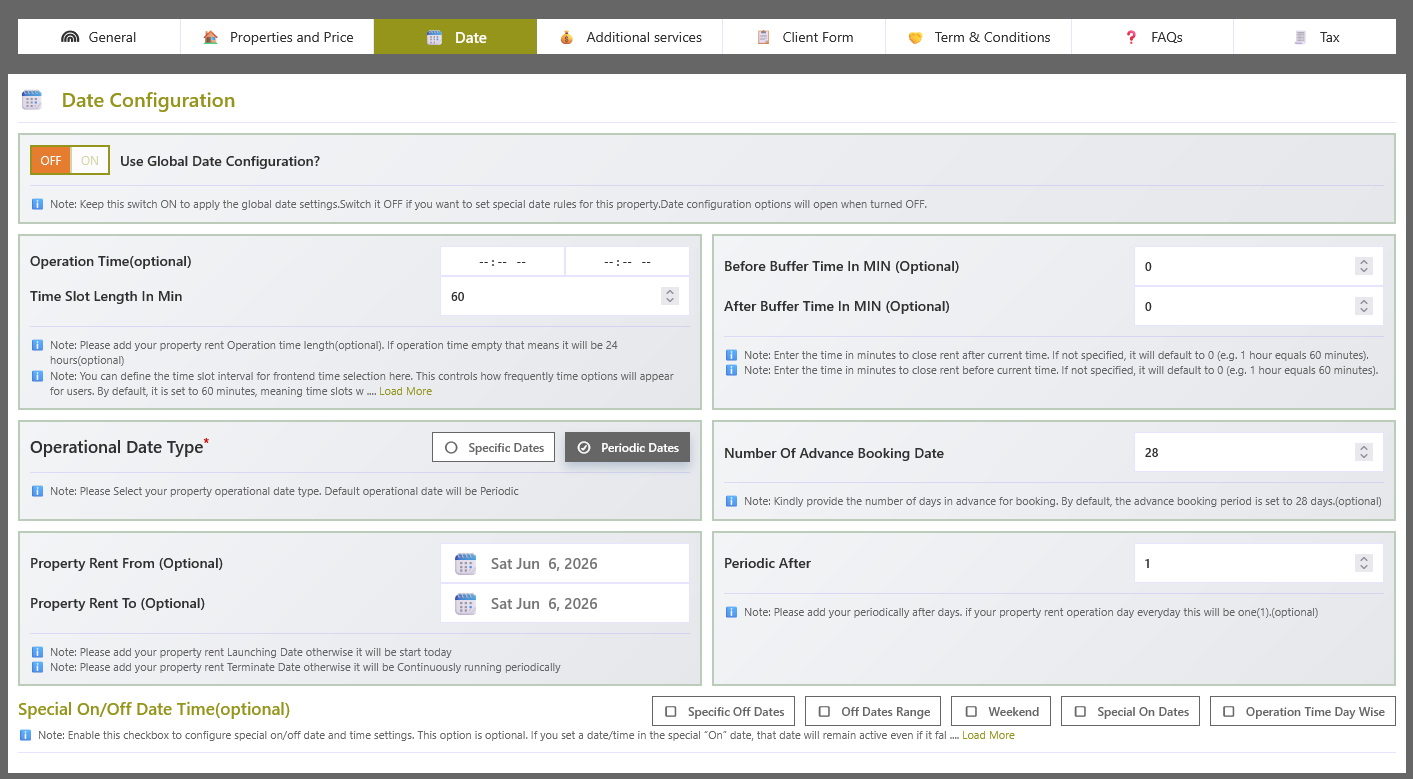Screen dimensions: 1413x779
Task: Select the Date tab
Action: coord(455,37)
